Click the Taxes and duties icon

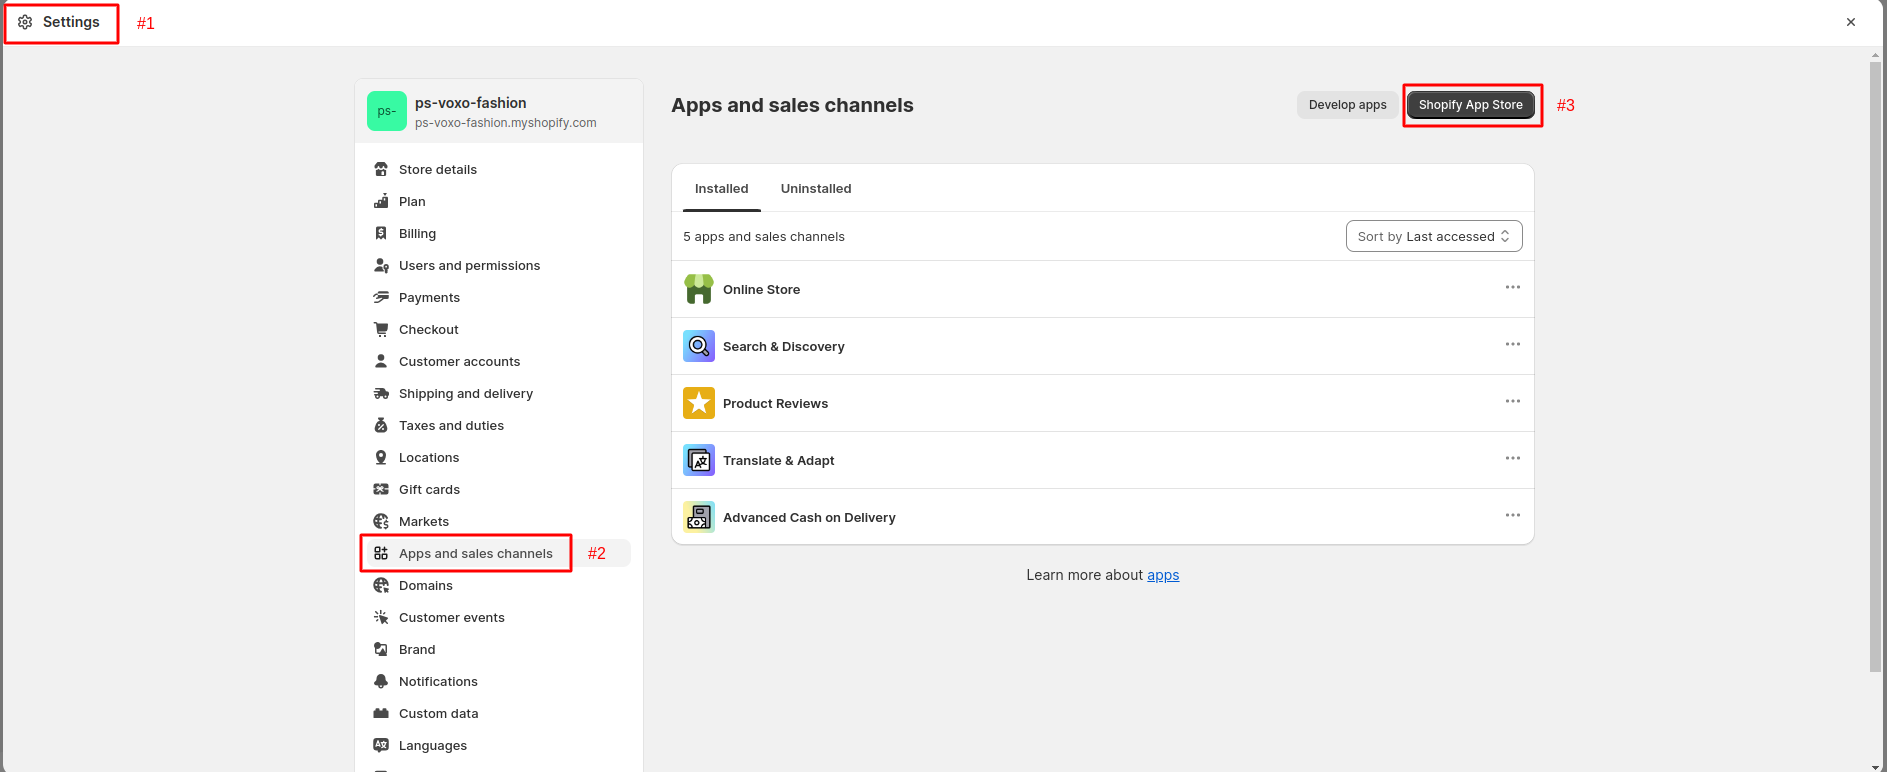tap(381, 425)
